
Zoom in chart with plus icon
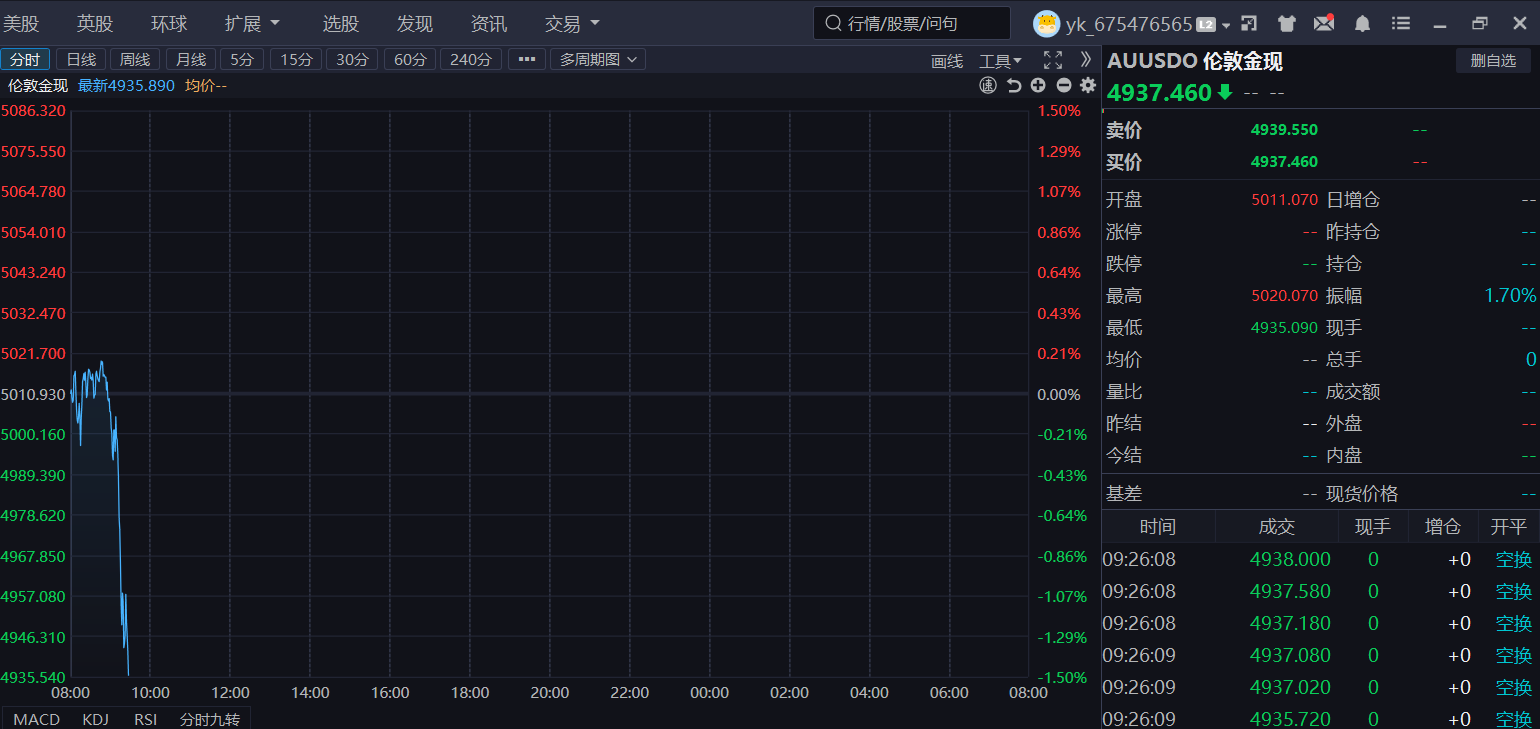pos(1038,86)
